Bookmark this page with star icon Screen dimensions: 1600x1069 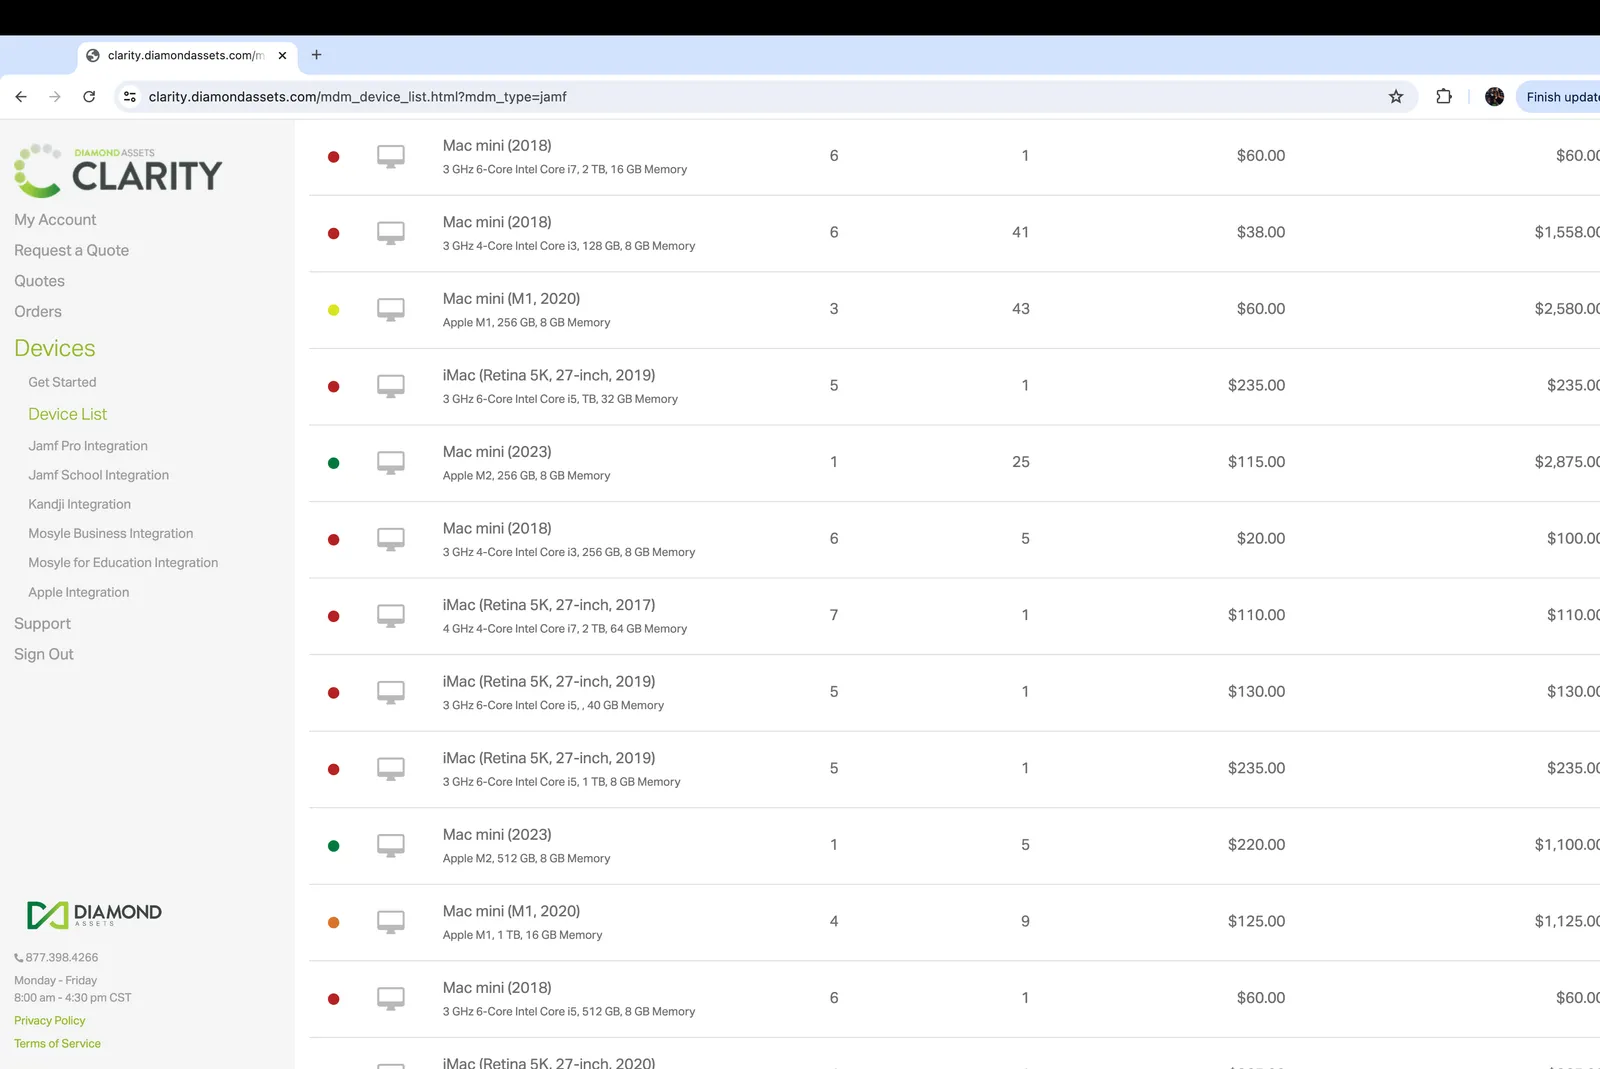pos(1395,97)
